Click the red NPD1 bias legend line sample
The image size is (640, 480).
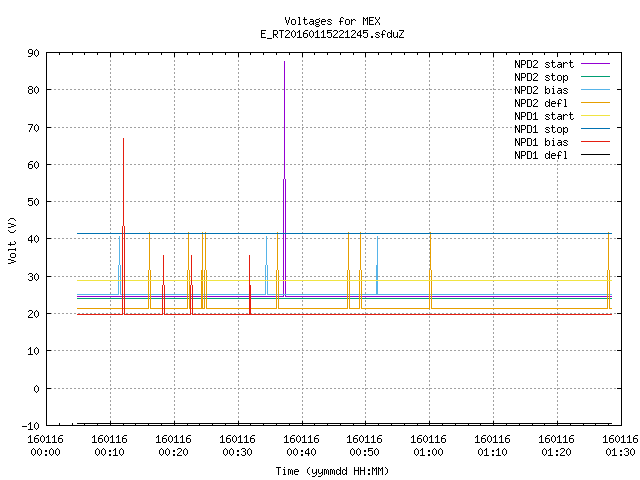595,142
